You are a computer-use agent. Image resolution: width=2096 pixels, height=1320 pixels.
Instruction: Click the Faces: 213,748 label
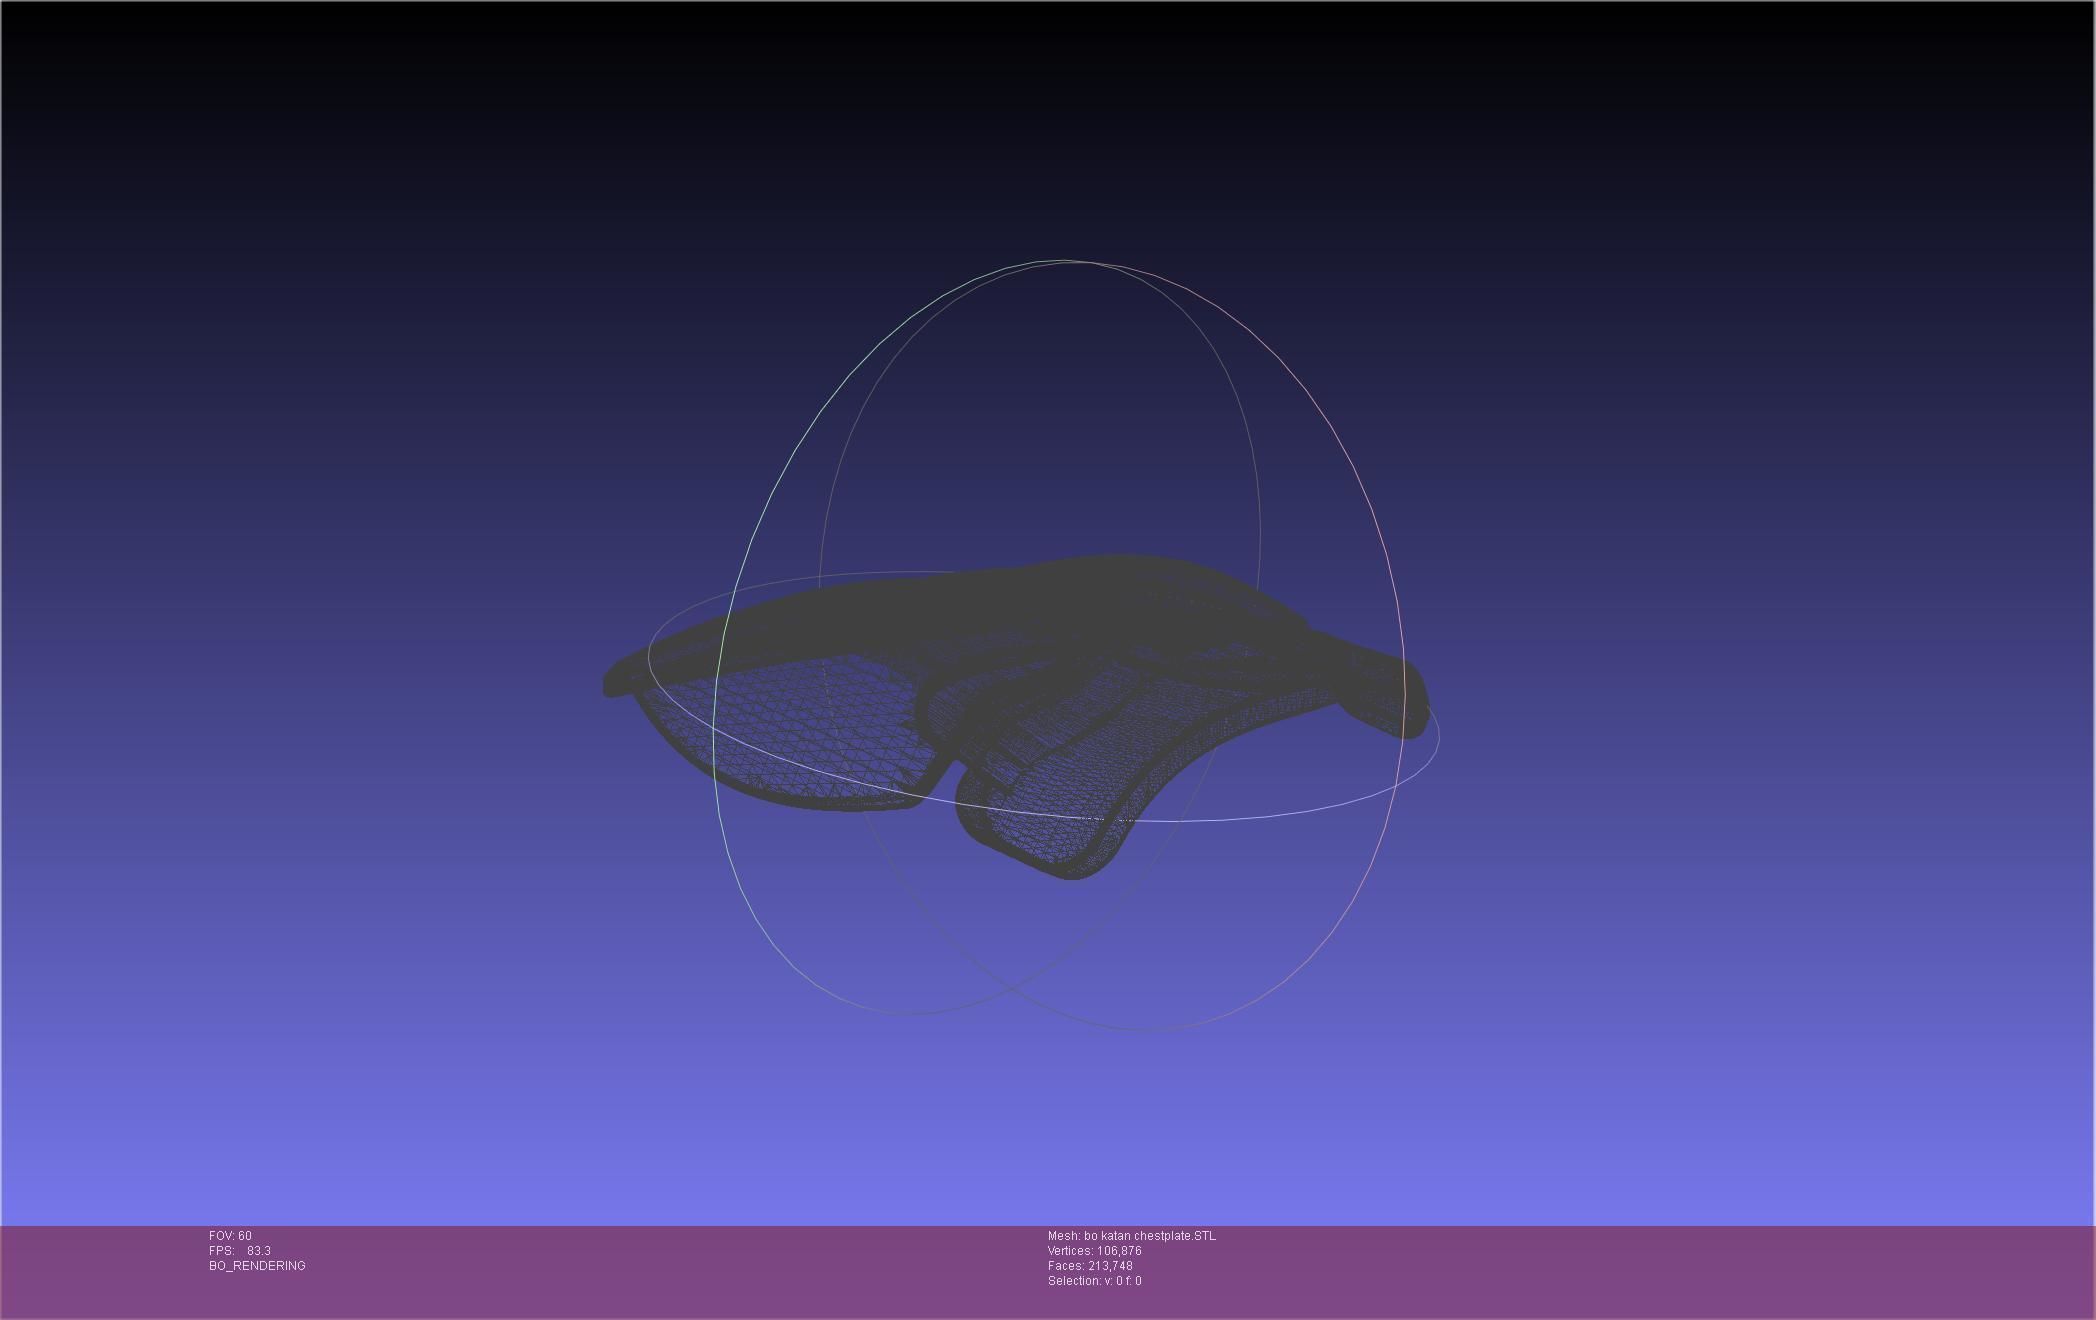[1090, 1266]
